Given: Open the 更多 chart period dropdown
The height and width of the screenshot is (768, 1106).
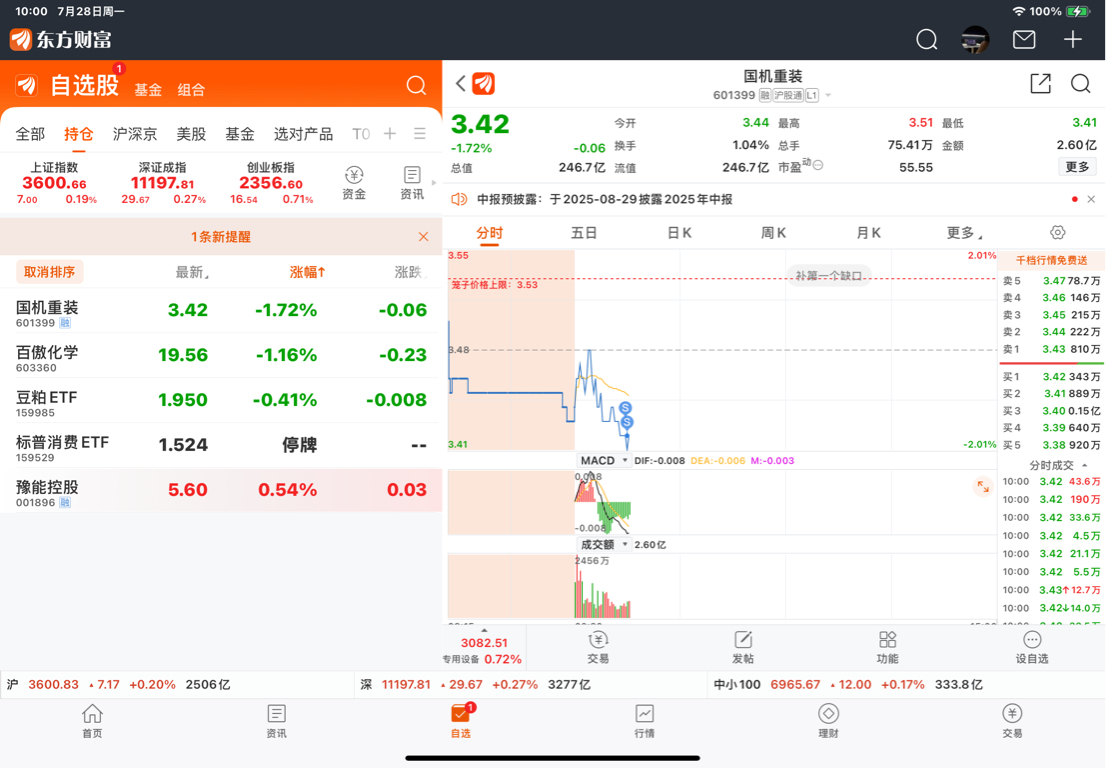Looking at the screenshot, I should pos(964,233).
